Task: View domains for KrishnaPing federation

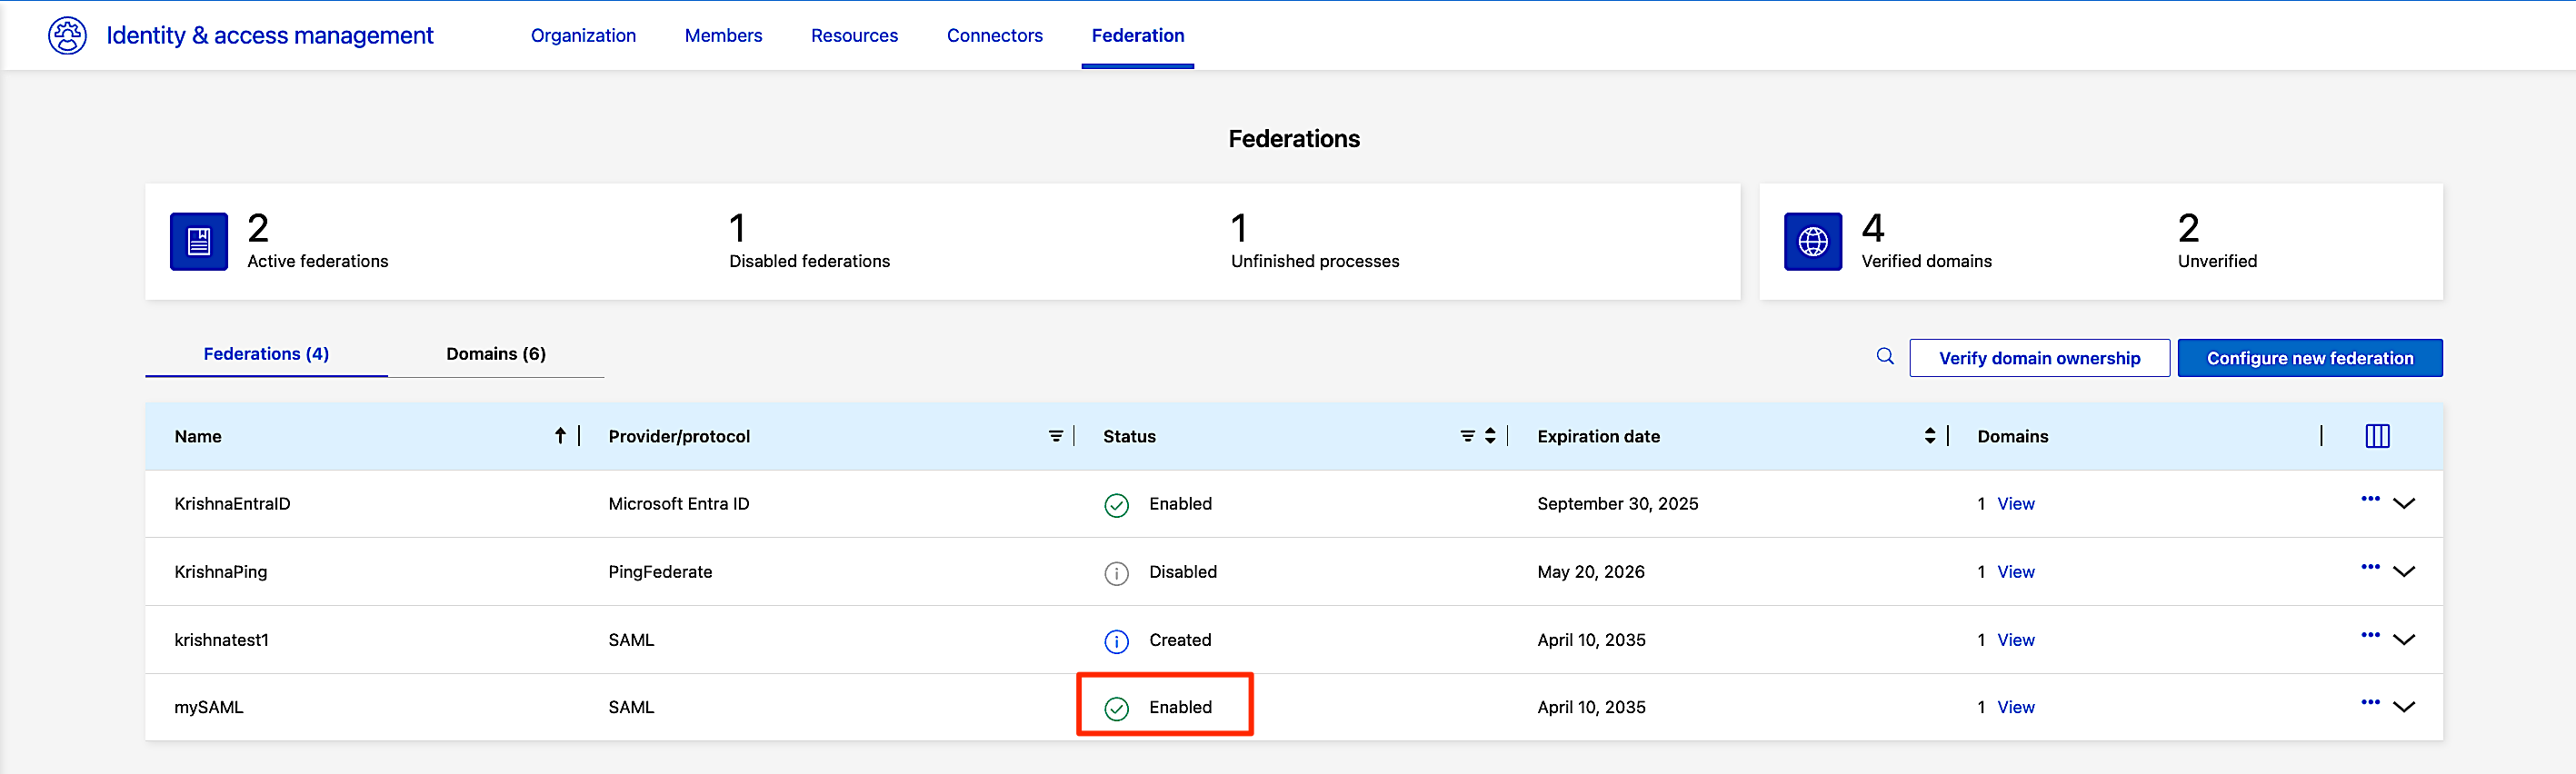Action: coord(2015,572)
